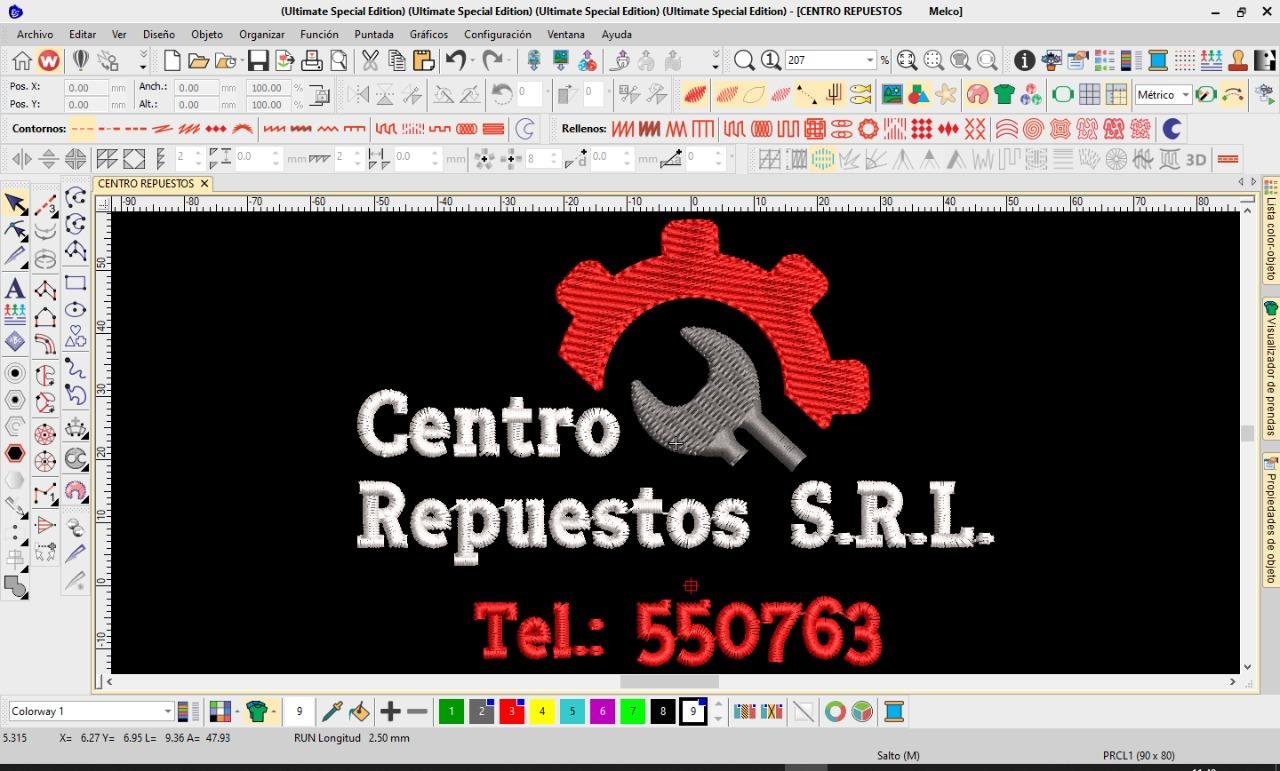Screen dimensions: 1280x771
Task: Click the color picker eyedropper icon
Action: tap(331, 712)
